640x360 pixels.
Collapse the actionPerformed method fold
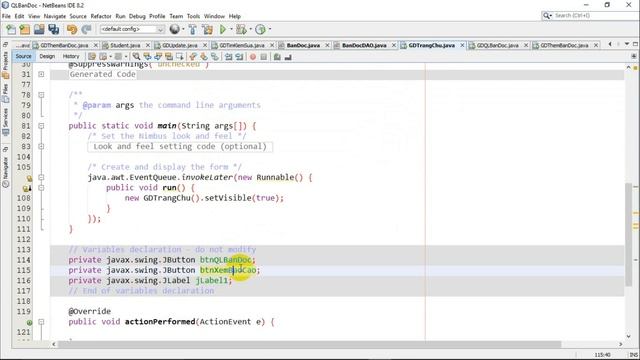tap(41, 322)
